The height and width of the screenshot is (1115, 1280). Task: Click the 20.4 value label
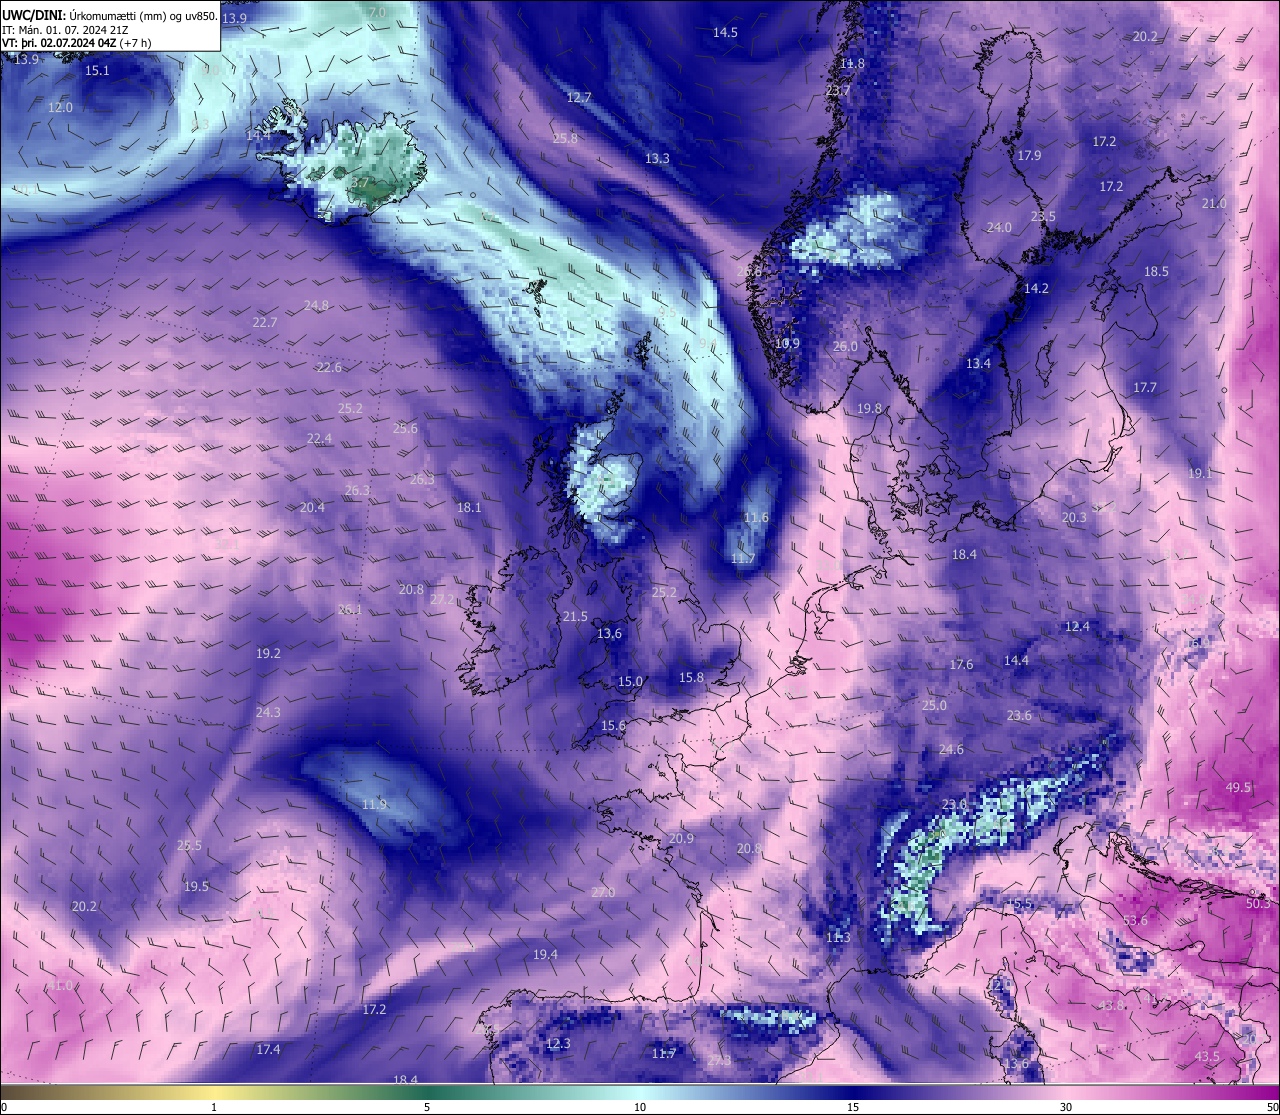pos(312,507)
